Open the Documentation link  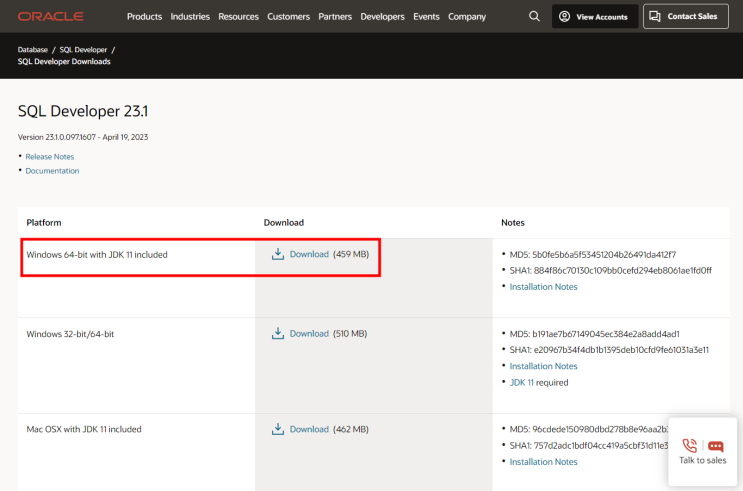[52, 171]
